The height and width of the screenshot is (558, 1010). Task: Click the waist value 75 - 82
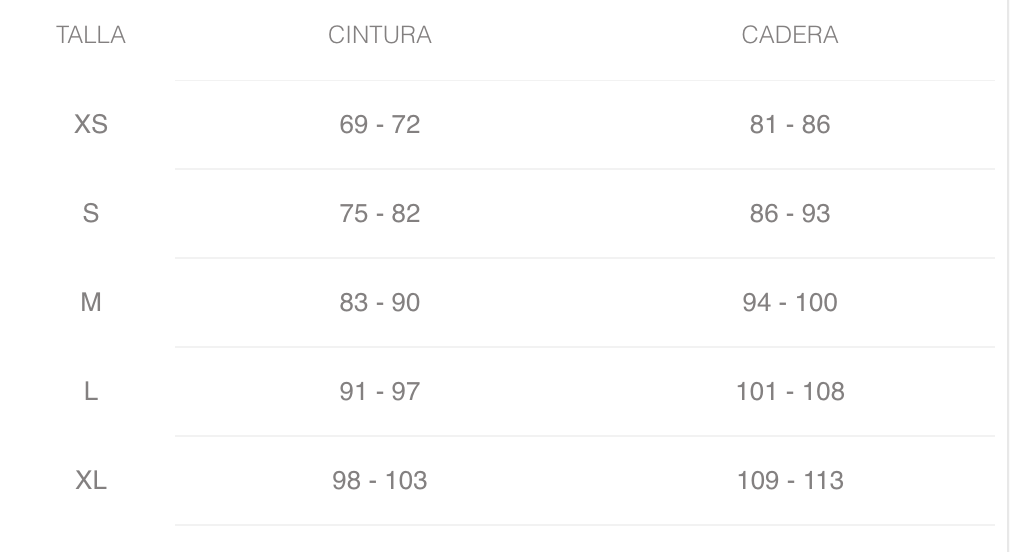click(x=380, y=214)
